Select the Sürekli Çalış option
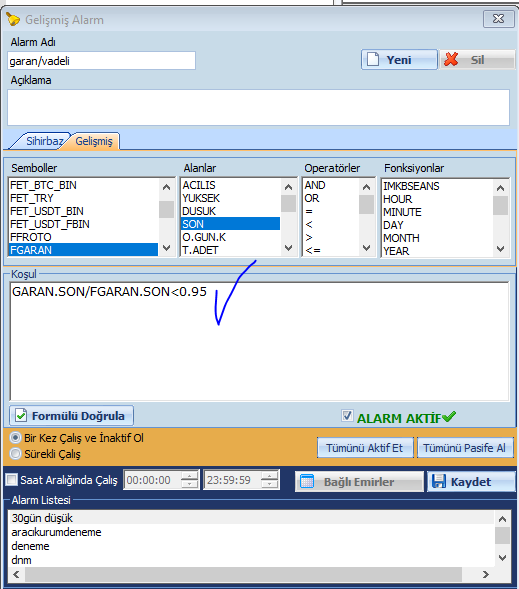This screenshot has height=589, width=519. coord(15,454)
